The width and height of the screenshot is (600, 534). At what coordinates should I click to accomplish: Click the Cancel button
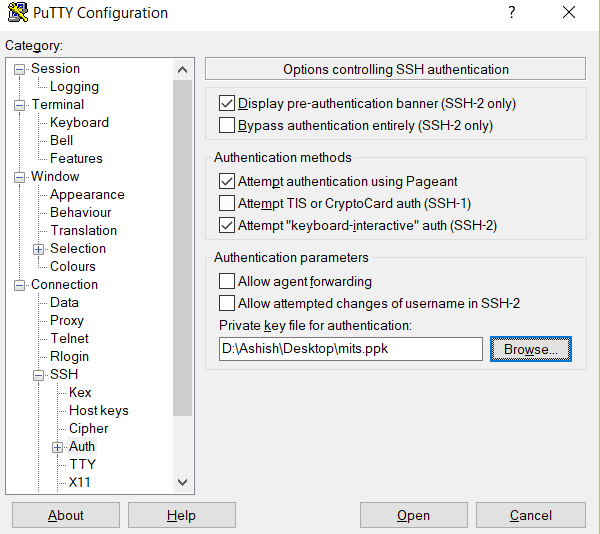(x=531, y=515)
